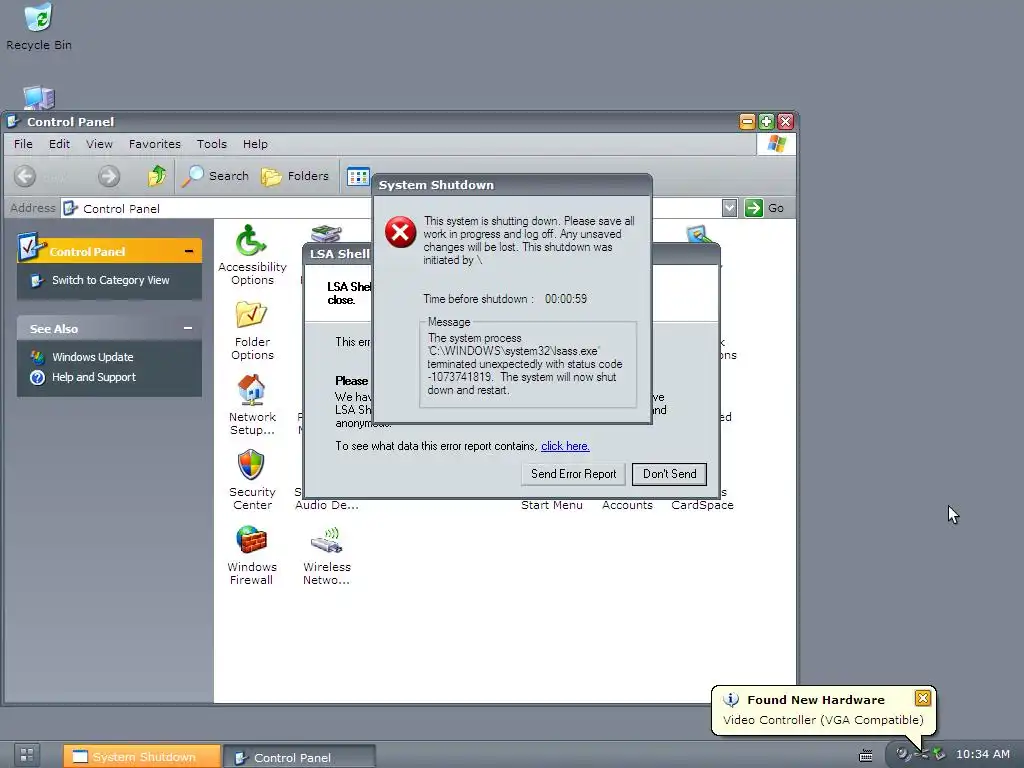1024x768 pixels.
Task: Minimize the Control Panel window
Action: point(747,121)
